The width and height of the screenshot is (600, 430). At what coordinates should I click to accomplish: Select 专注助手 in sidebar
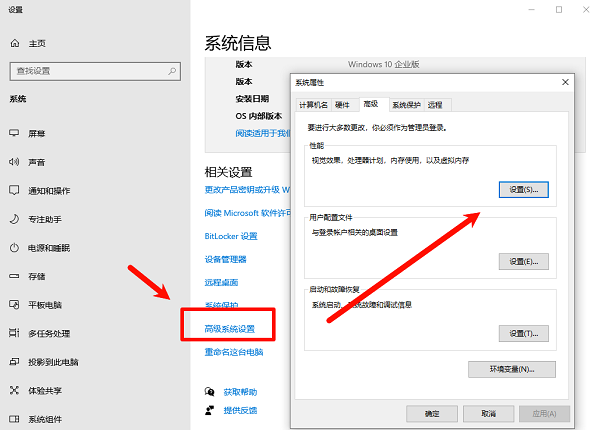click(x=45, y=220)
